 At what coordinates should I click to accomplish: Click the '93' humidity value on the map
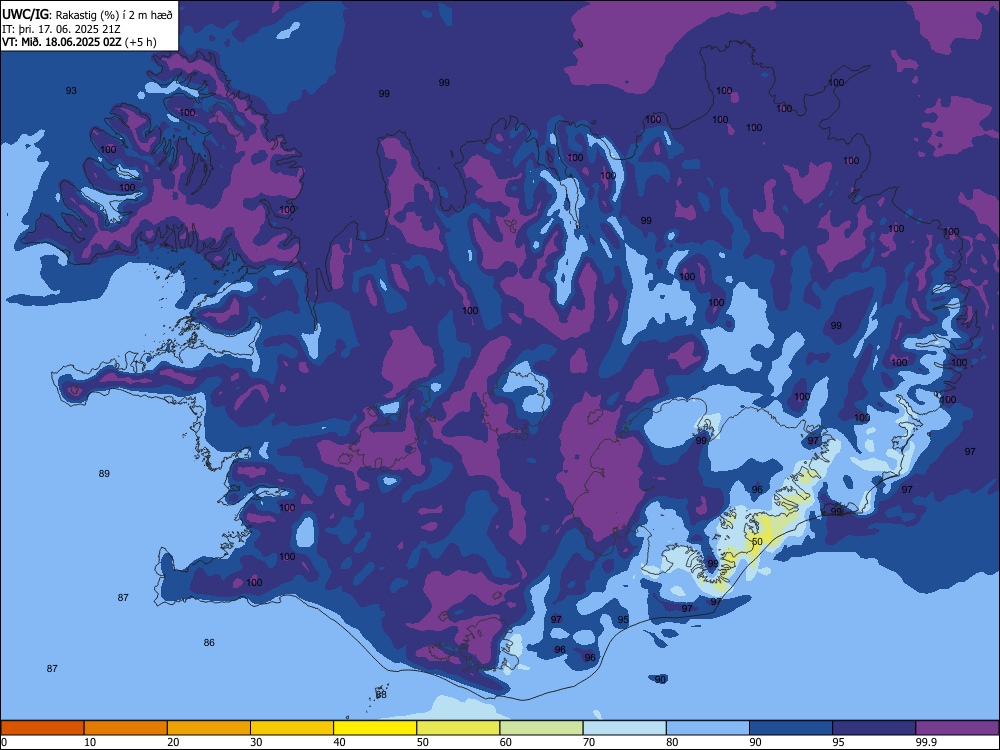point(71,91)
